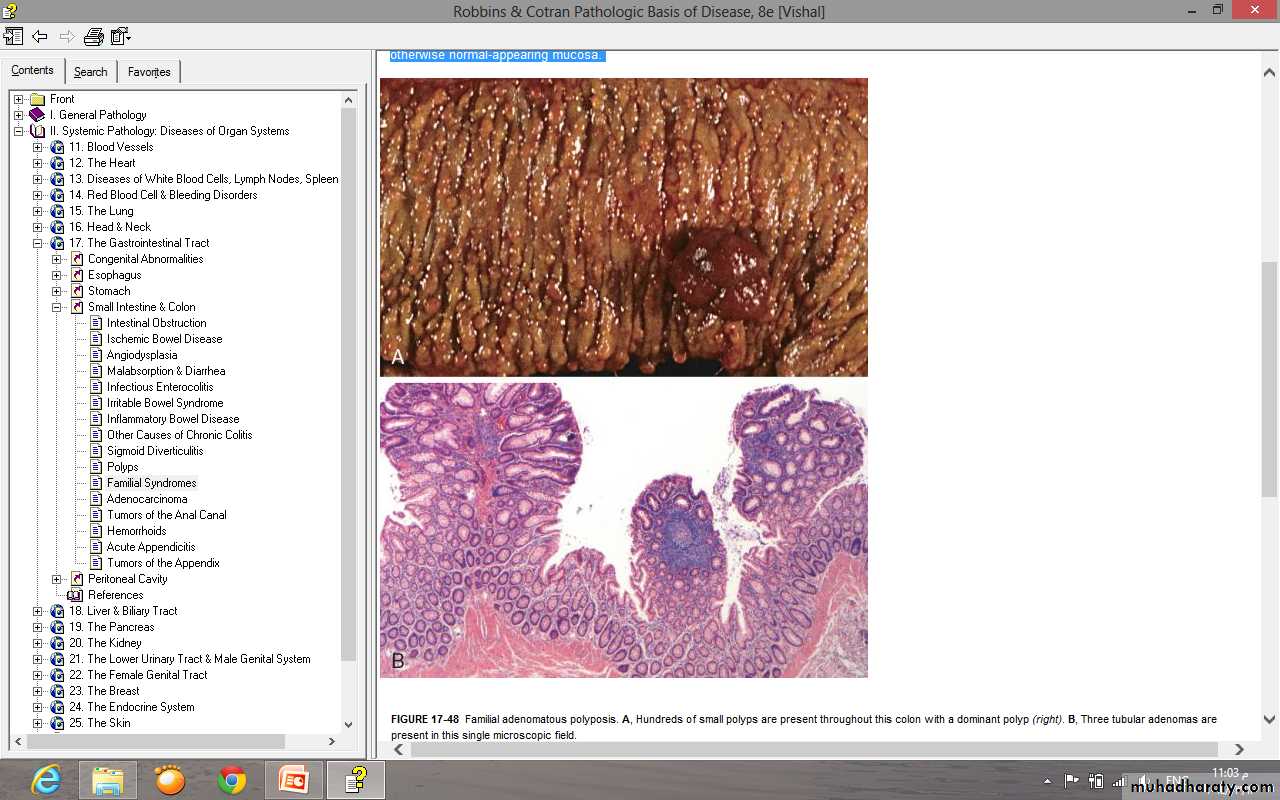Viewport: 1280px width, 800px height.
Task: Expand the Peritoneal Cavity node
Action: [x=57, y=579]
